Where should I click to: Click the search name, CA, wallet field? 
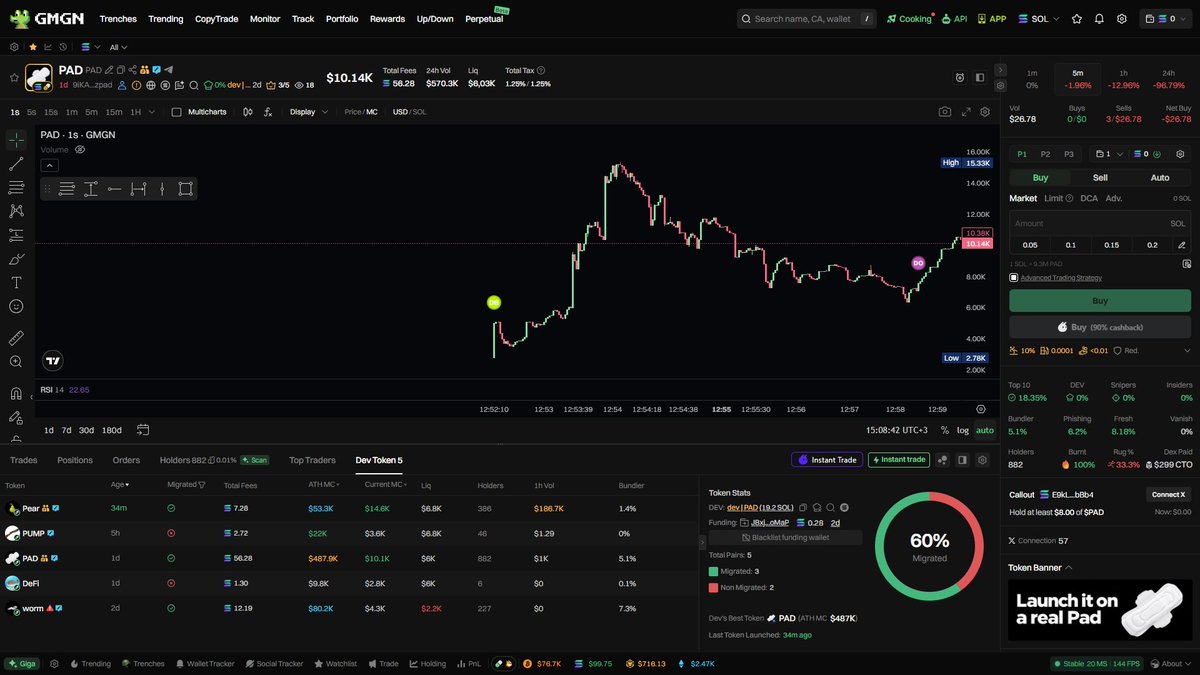806,19
